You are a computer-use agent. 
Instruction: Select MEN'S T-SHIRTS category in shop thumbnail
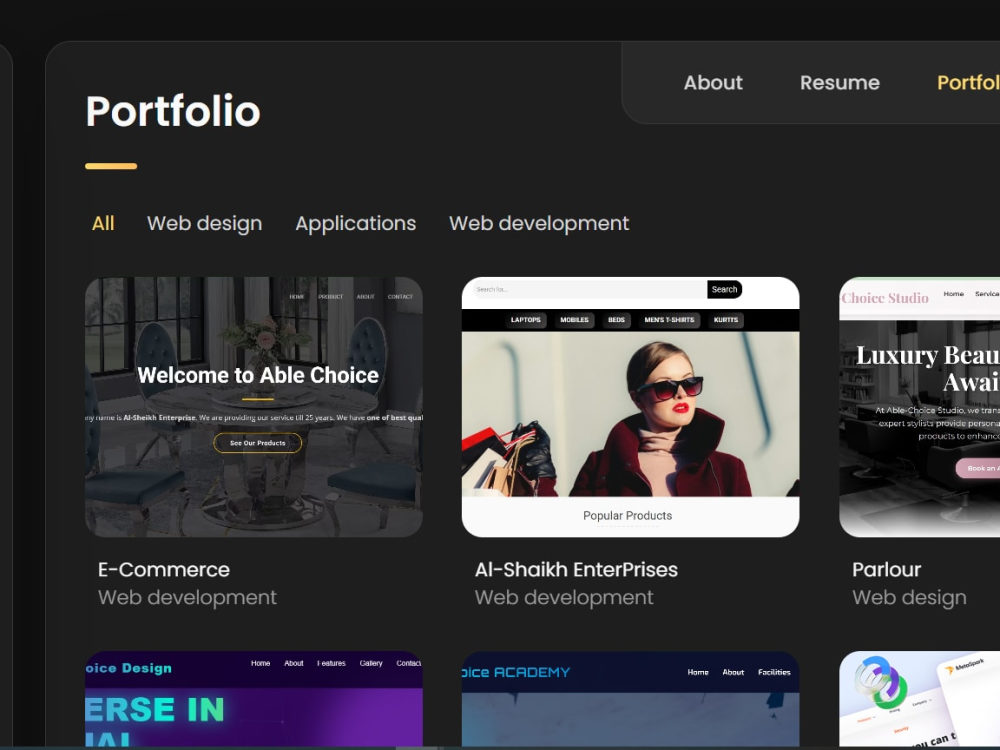tap(669, 320)
